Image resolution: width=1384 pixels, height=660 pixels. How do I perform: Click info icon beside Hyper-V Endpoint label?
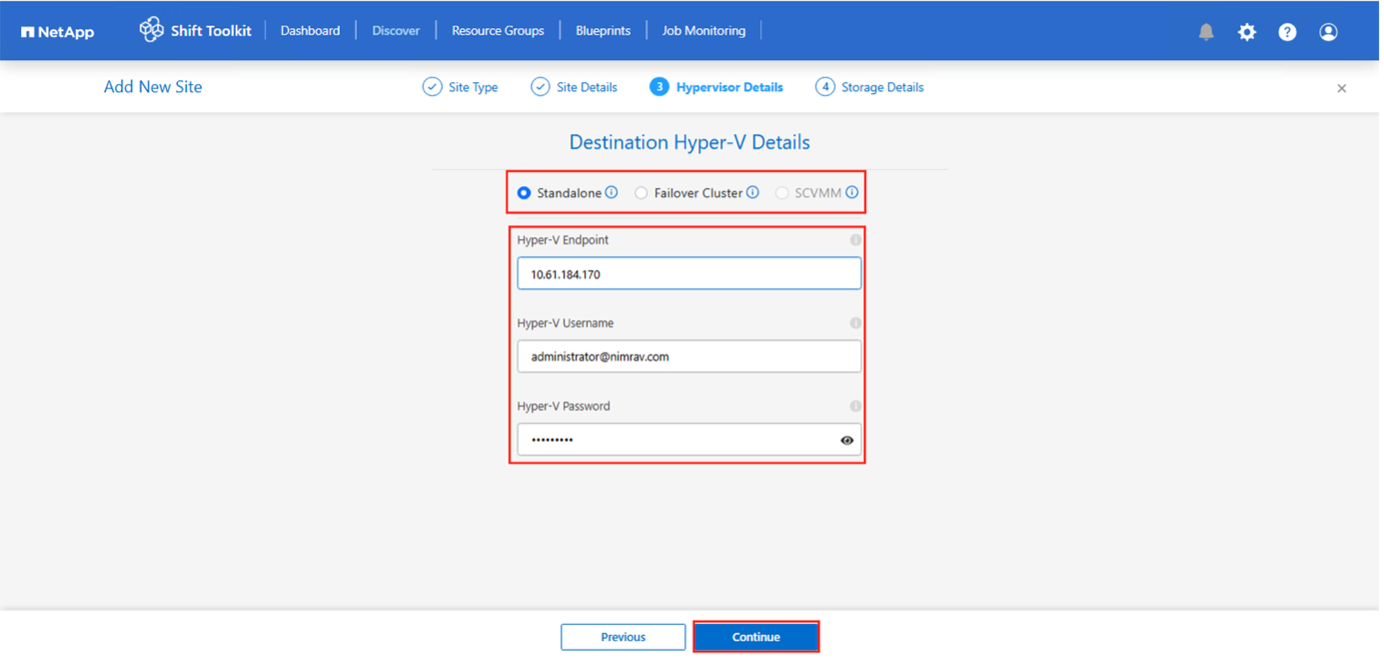pyautogui.click(x=855, y=240)
